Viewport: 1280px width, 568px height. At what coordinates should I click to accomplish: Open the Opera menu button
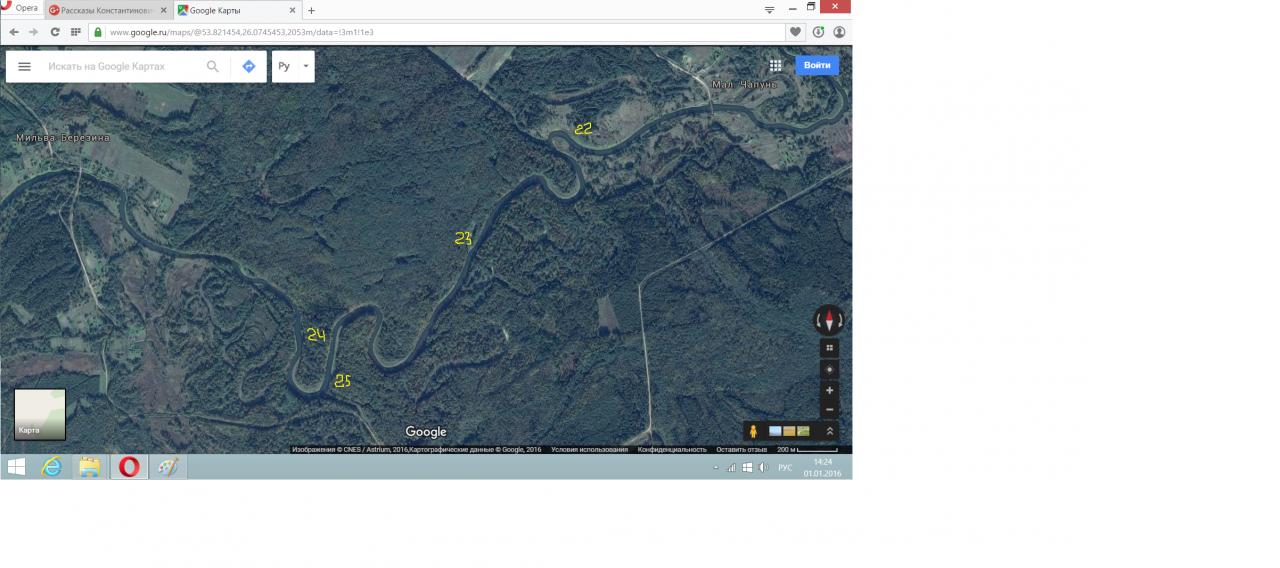[20, 8]
